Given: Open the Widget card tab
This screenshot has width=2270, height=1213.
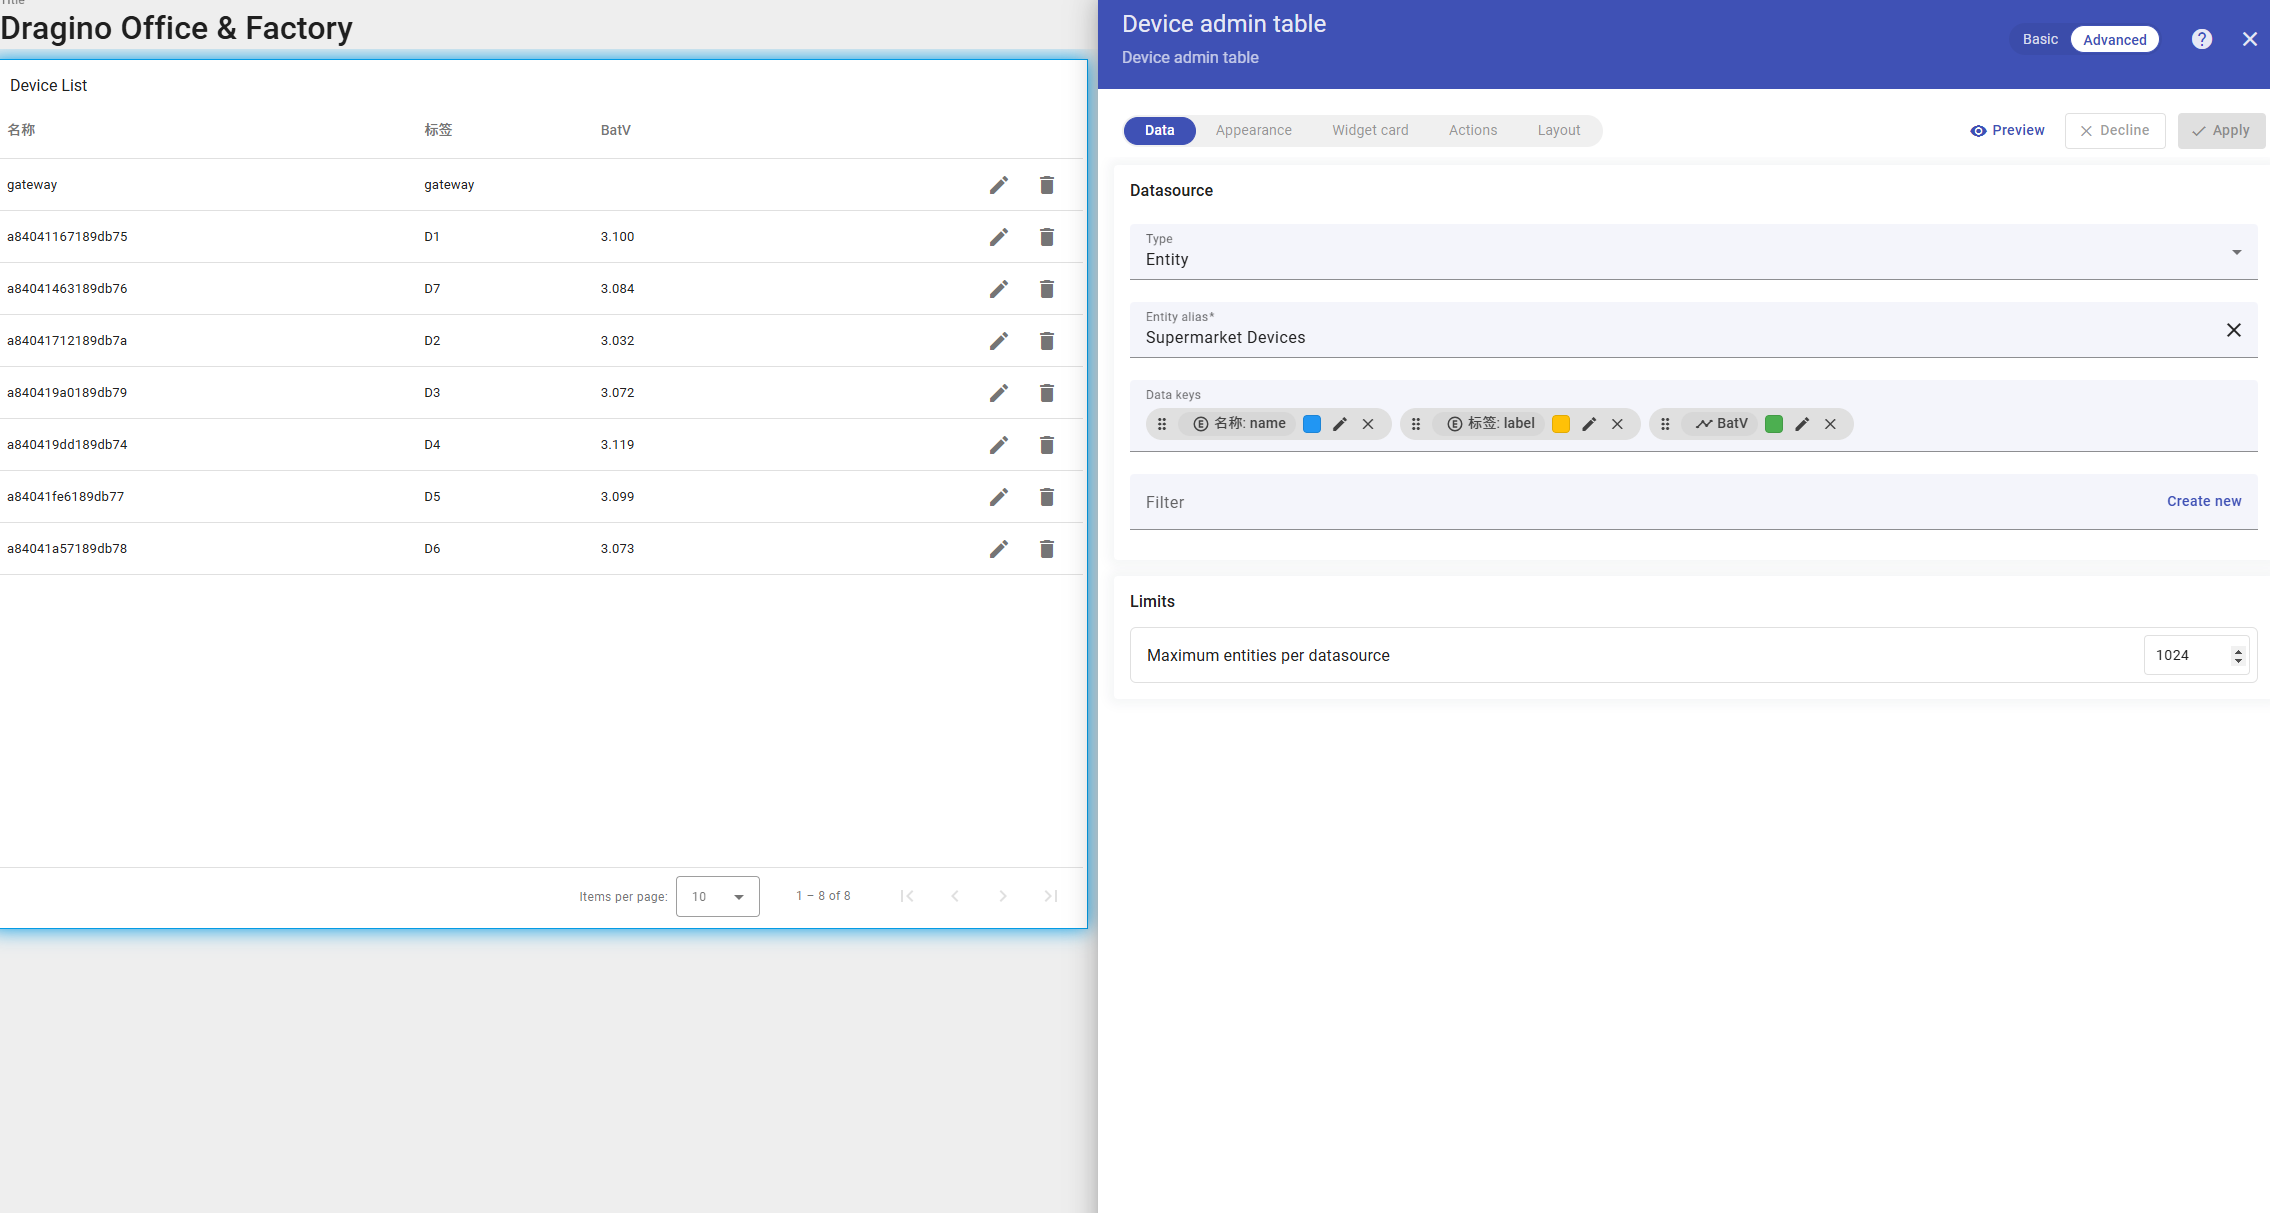Looking at the screenshot, I should click(1369, 131).
